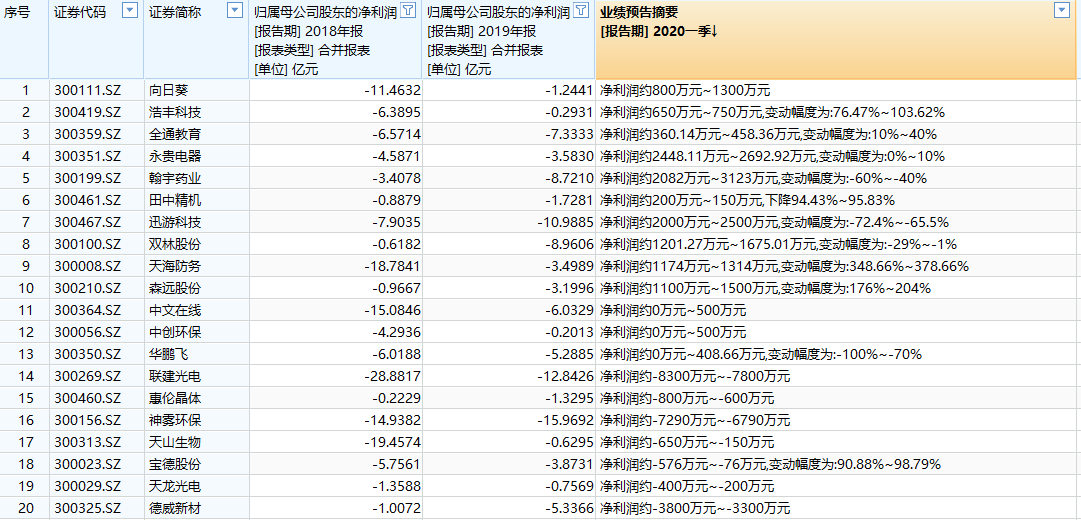This screenshot has height=520, width=1081.
Task: Click 2019 profit value -10.9885
Action: tap(565, 222)
